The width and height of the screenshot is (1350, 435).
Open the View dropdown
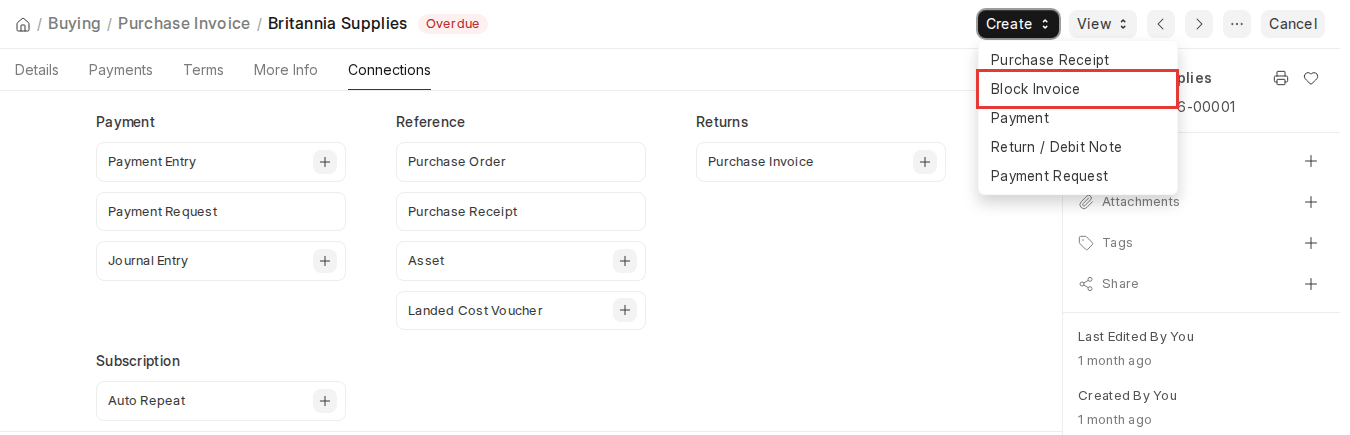(1103, 24)
